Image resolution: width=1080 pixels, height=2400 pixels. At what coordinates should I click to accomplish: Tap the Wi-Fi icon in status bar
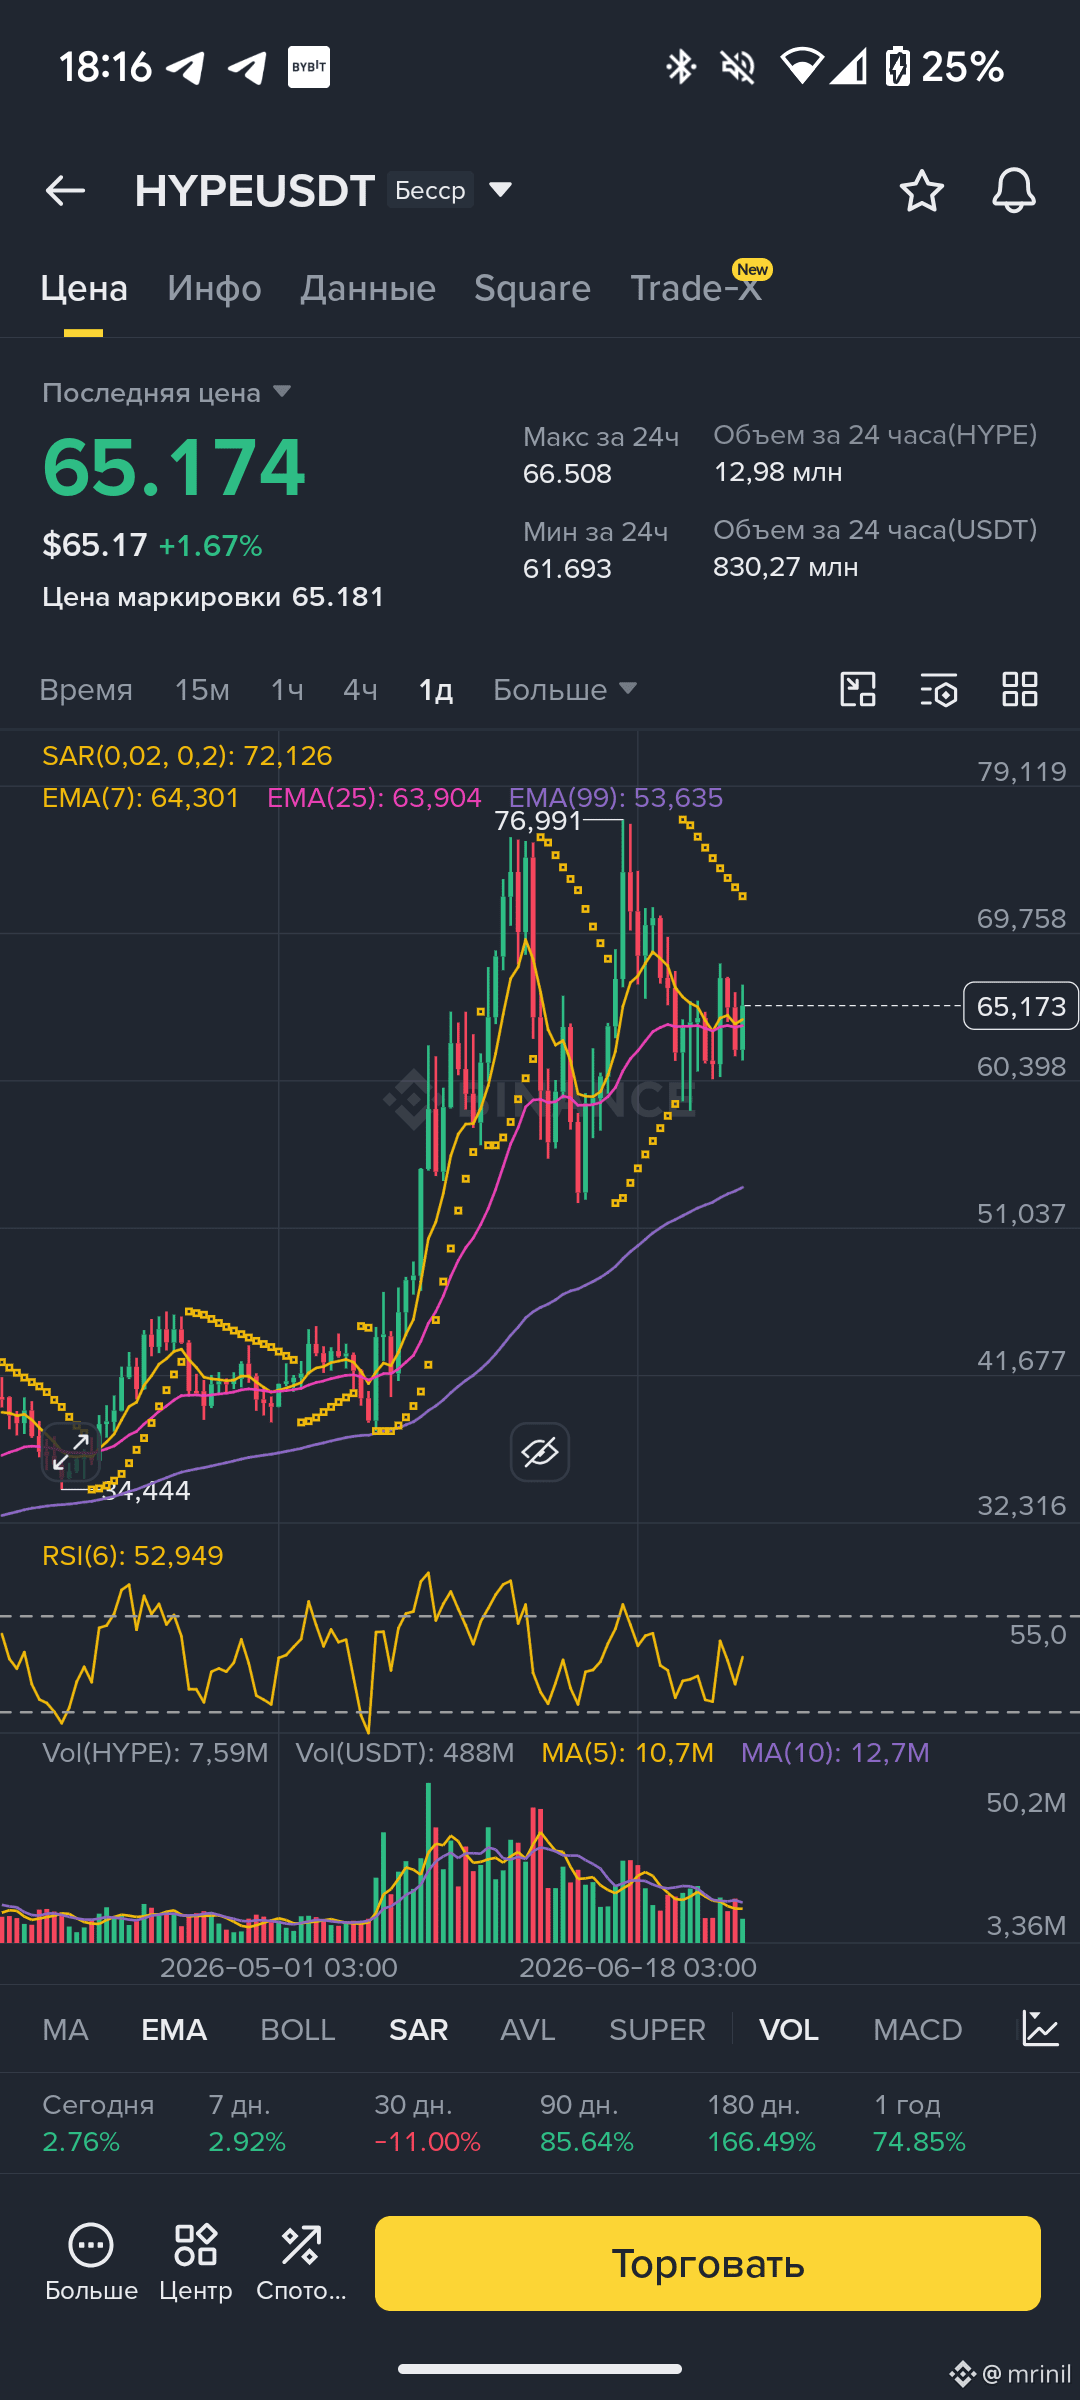pyautogui.click(x=801, y=67)
